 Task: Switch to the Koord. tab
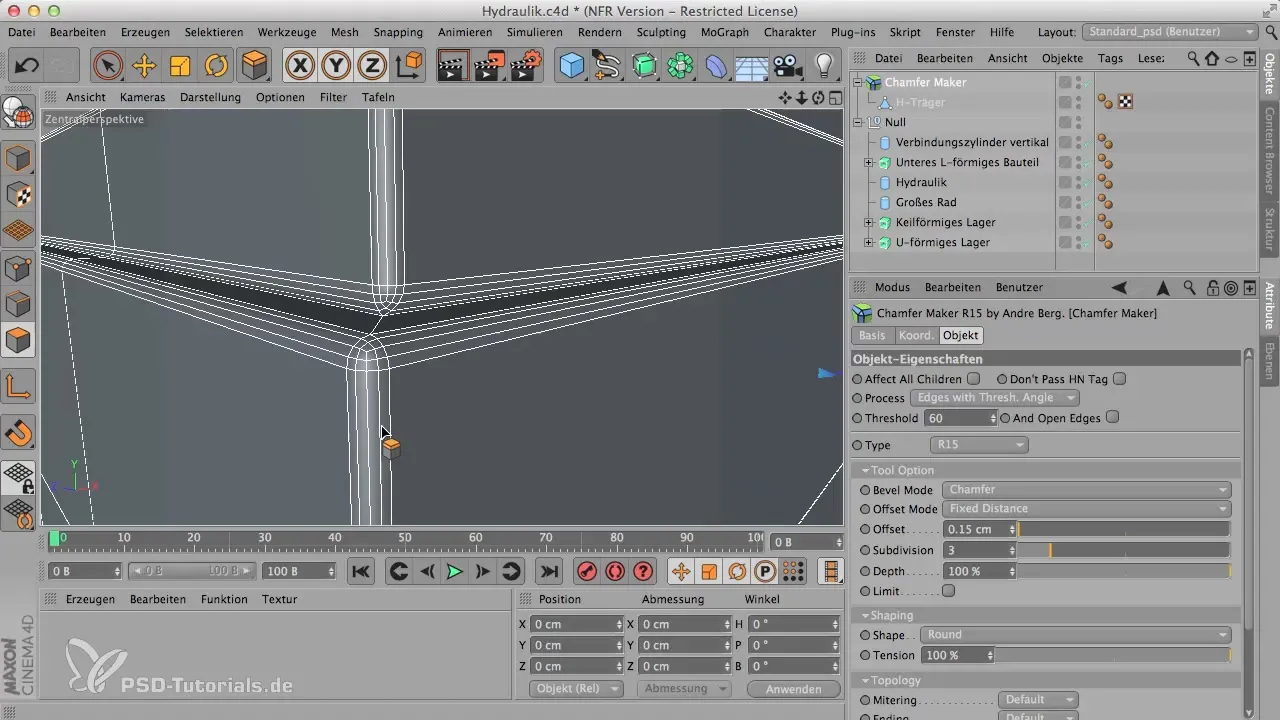click(x=916, y=336)
